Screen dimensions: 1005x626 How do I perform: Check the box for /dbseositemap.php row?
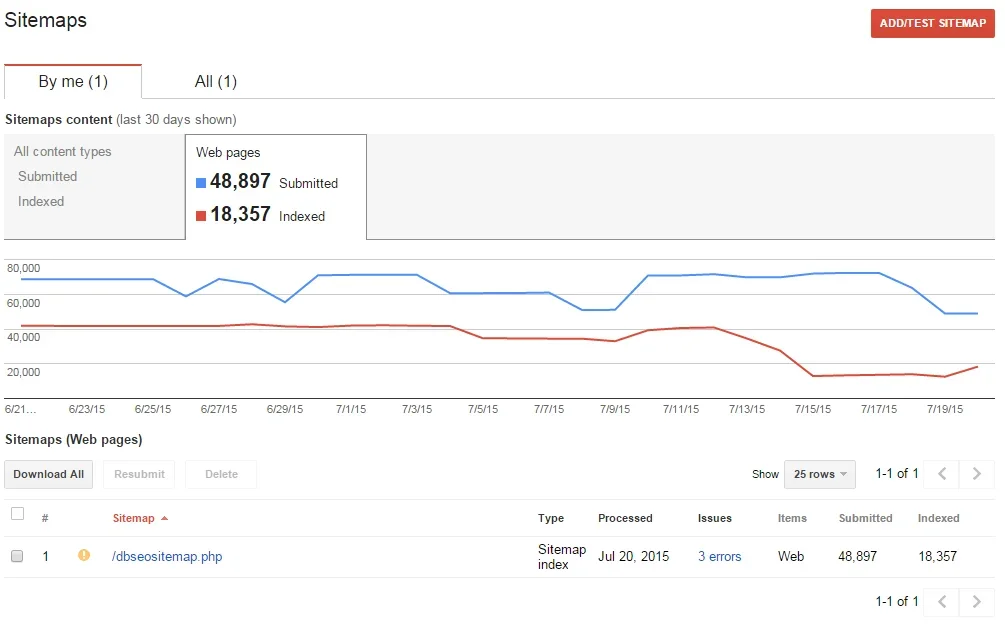pyautogui.click(x=17, y=556)
